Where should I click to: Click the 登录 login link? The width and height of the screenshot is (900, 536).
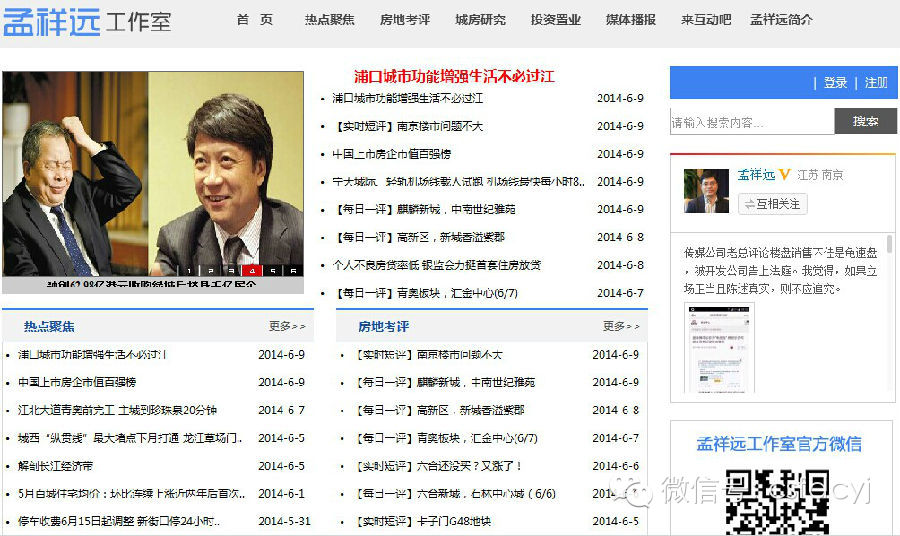[x=835, y=83]
